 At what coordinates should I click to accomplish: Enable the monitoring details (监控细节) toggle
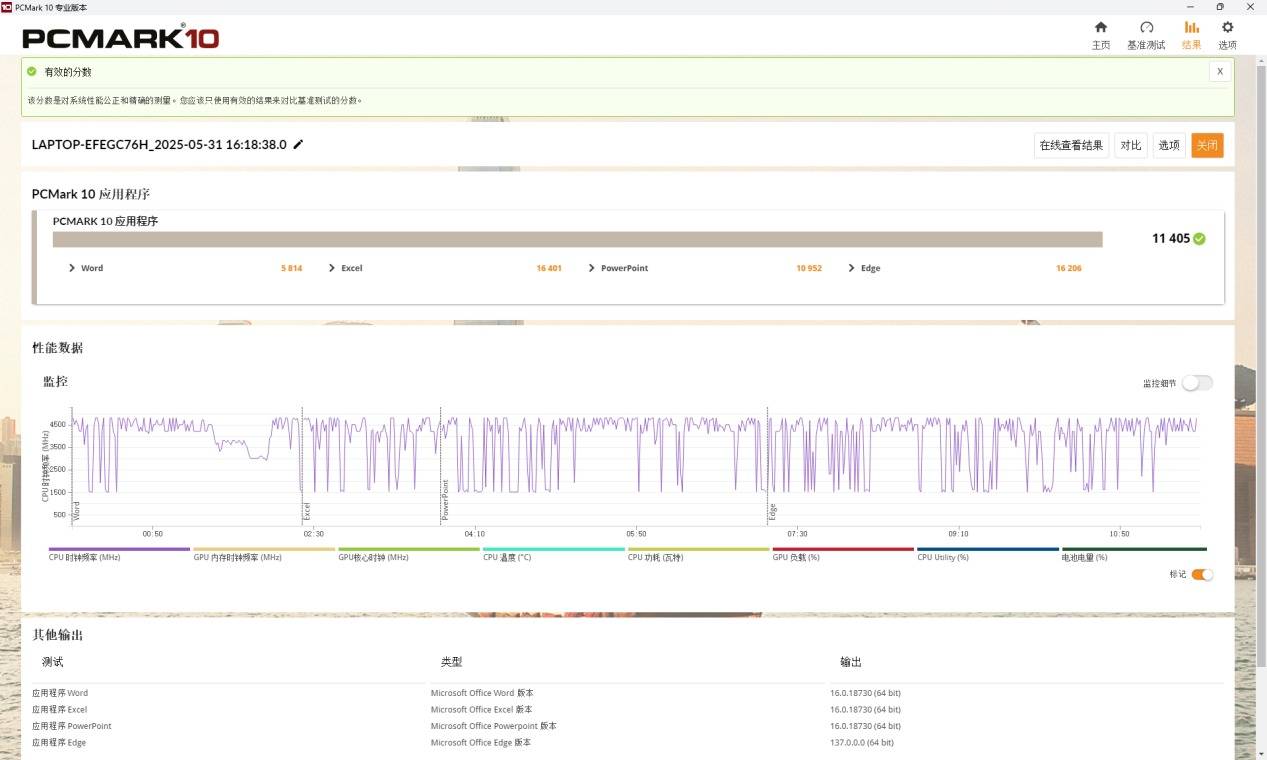click(x=1196, y=383)
